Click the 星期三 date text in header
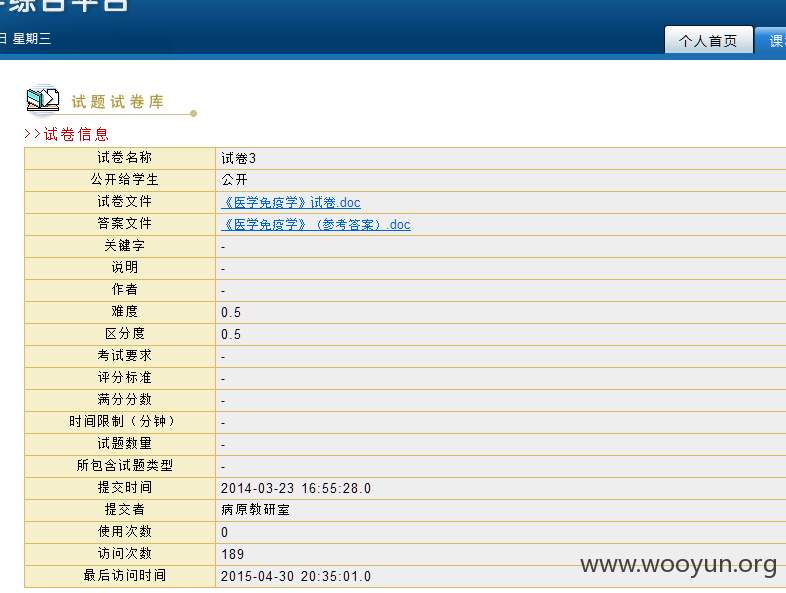786x593 pixels. tap(32, 39)
